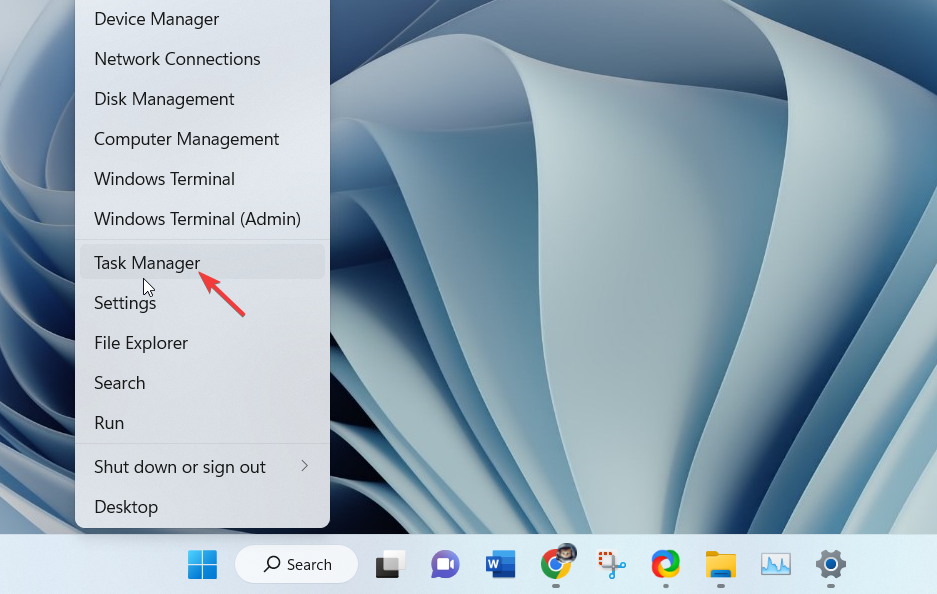This screenshot has width=937, height=594.
Task: Open the Windows Start button
Action: (203, 564)
